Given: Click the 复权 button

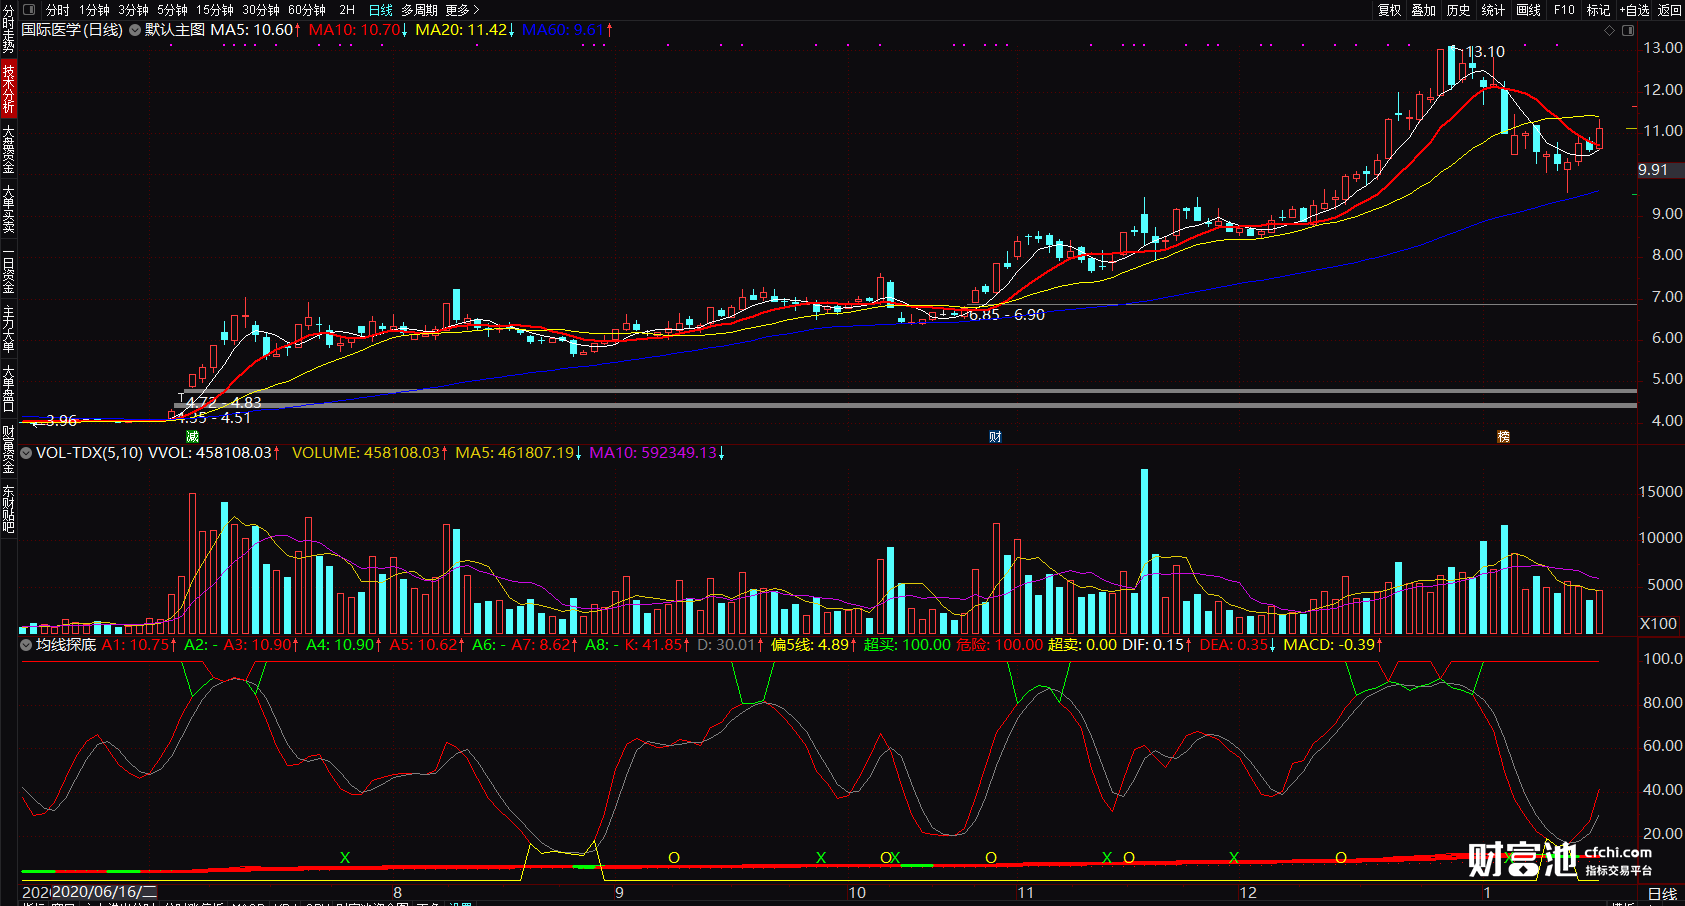Looking at the screenshot, I should (1389, 10).
